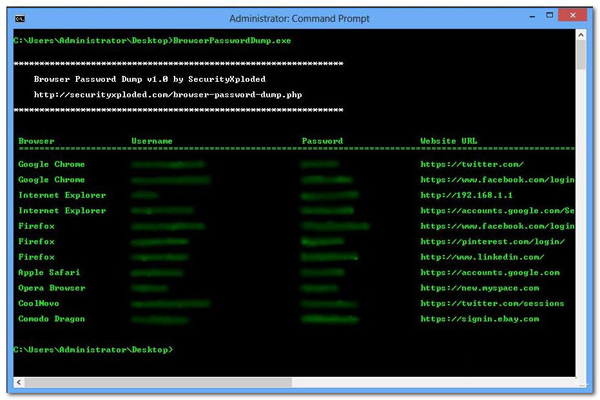This screenshot has height=400, width=600.
Task: Click the https://new.myspace.com URL text
Action: coord(479,288)
